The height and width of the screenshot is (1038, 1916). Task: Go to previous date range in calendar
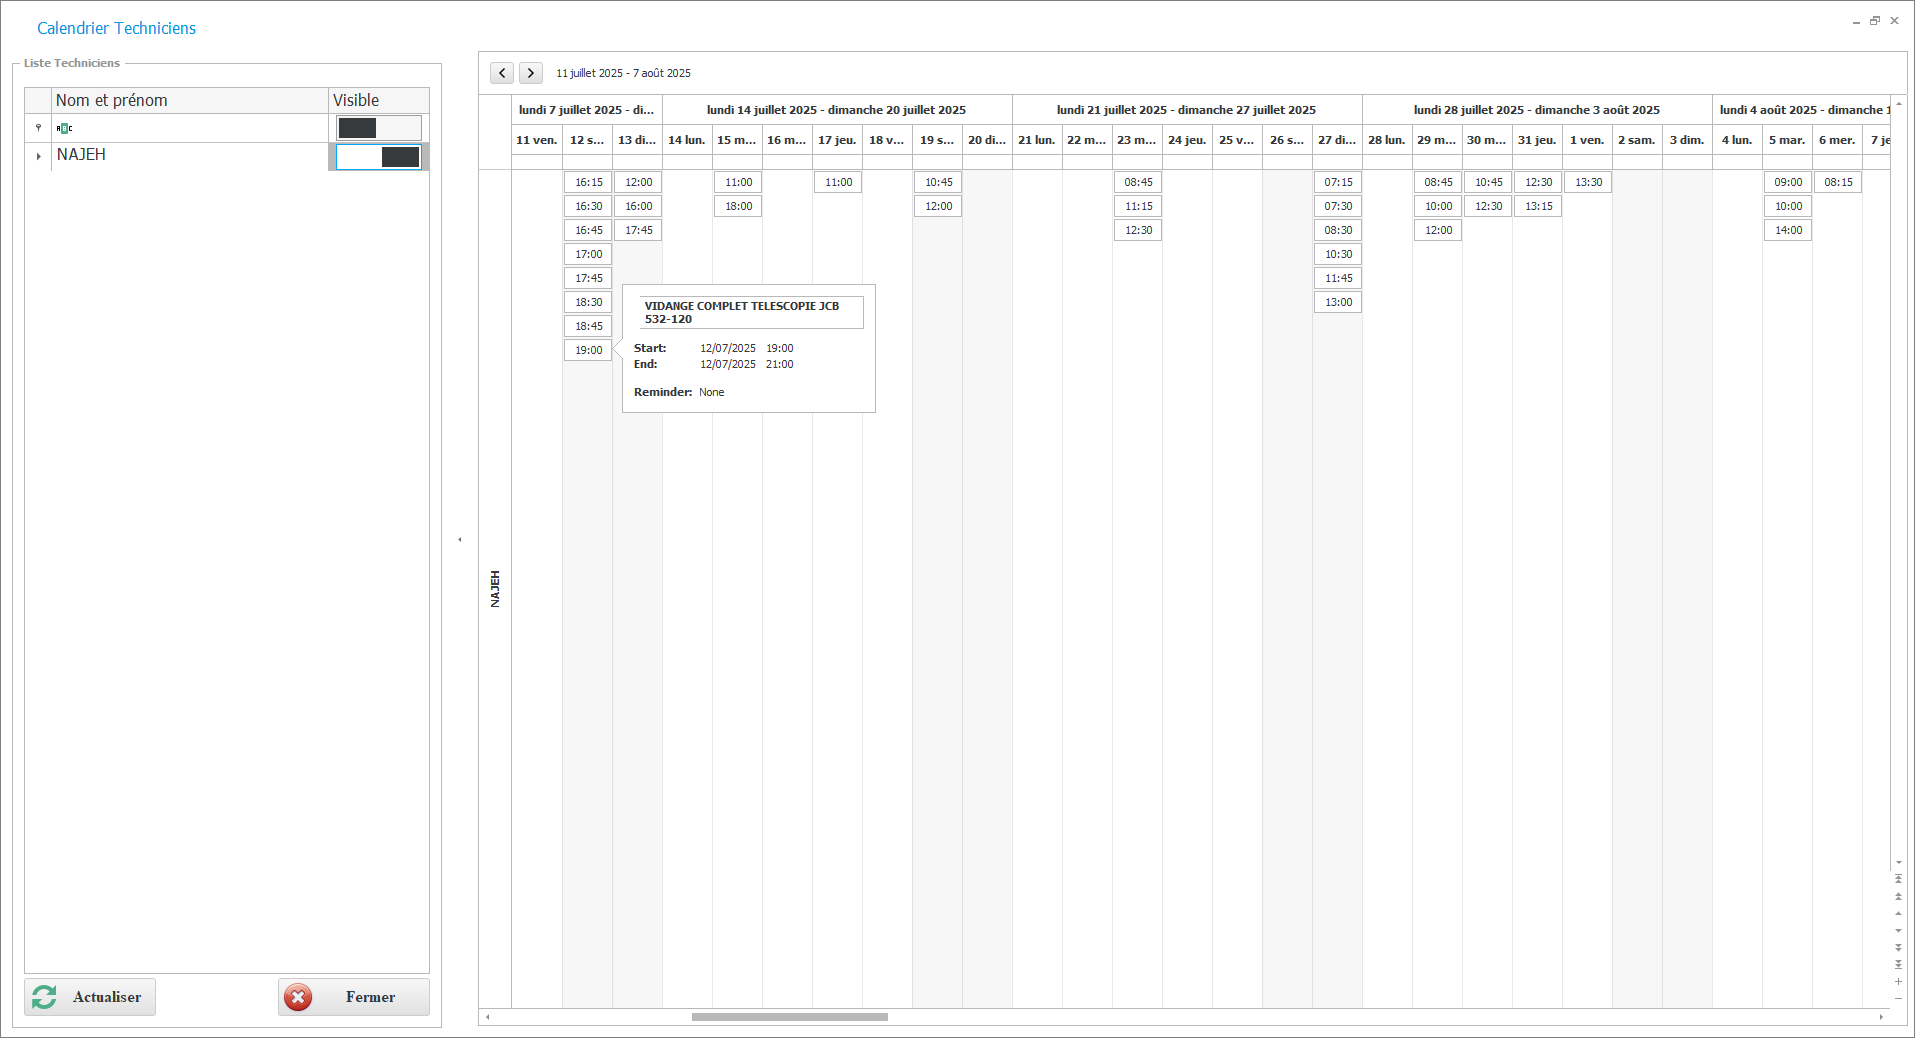pos(502,73)
